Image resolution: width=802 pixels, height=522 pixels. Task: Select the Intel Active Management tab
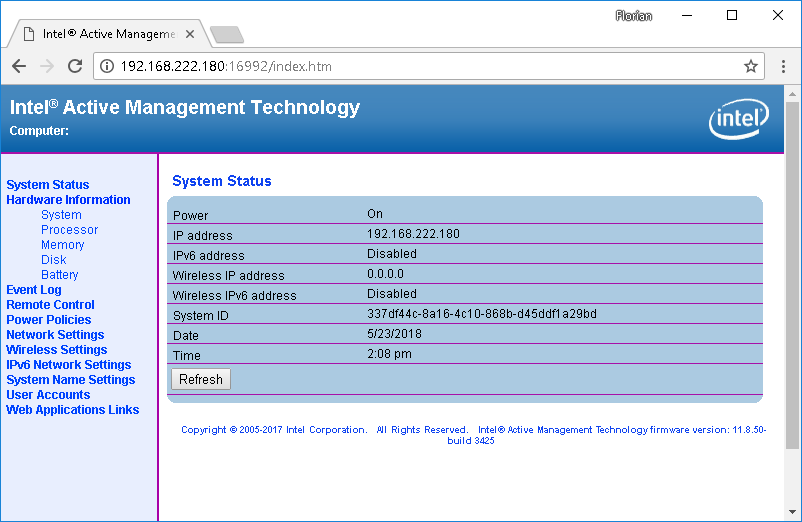(108, 34)
